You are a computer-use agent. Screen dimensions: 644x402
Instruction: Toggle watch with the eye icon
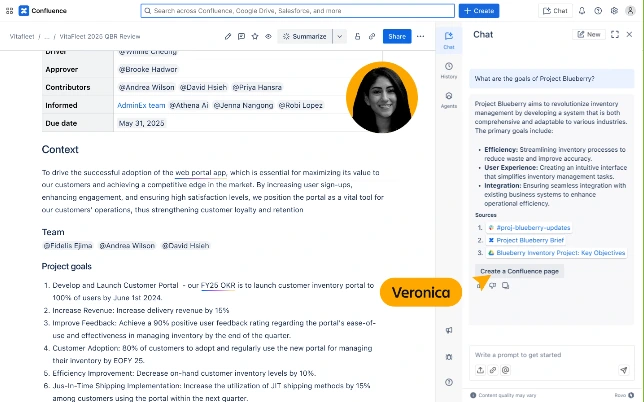click(x=268, y=37)
